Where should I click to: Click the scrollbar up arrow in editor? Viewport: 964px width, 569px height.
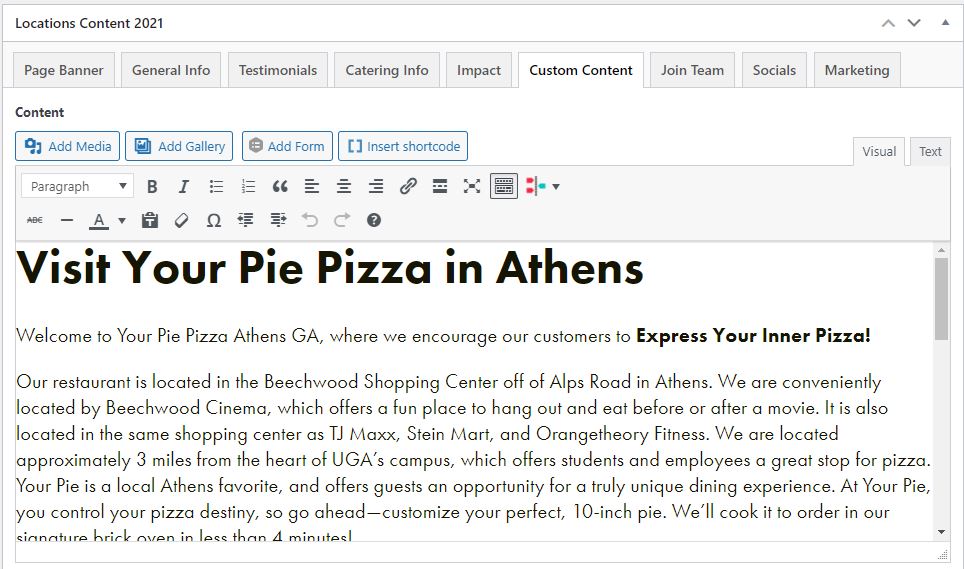(x=941, y=250)
